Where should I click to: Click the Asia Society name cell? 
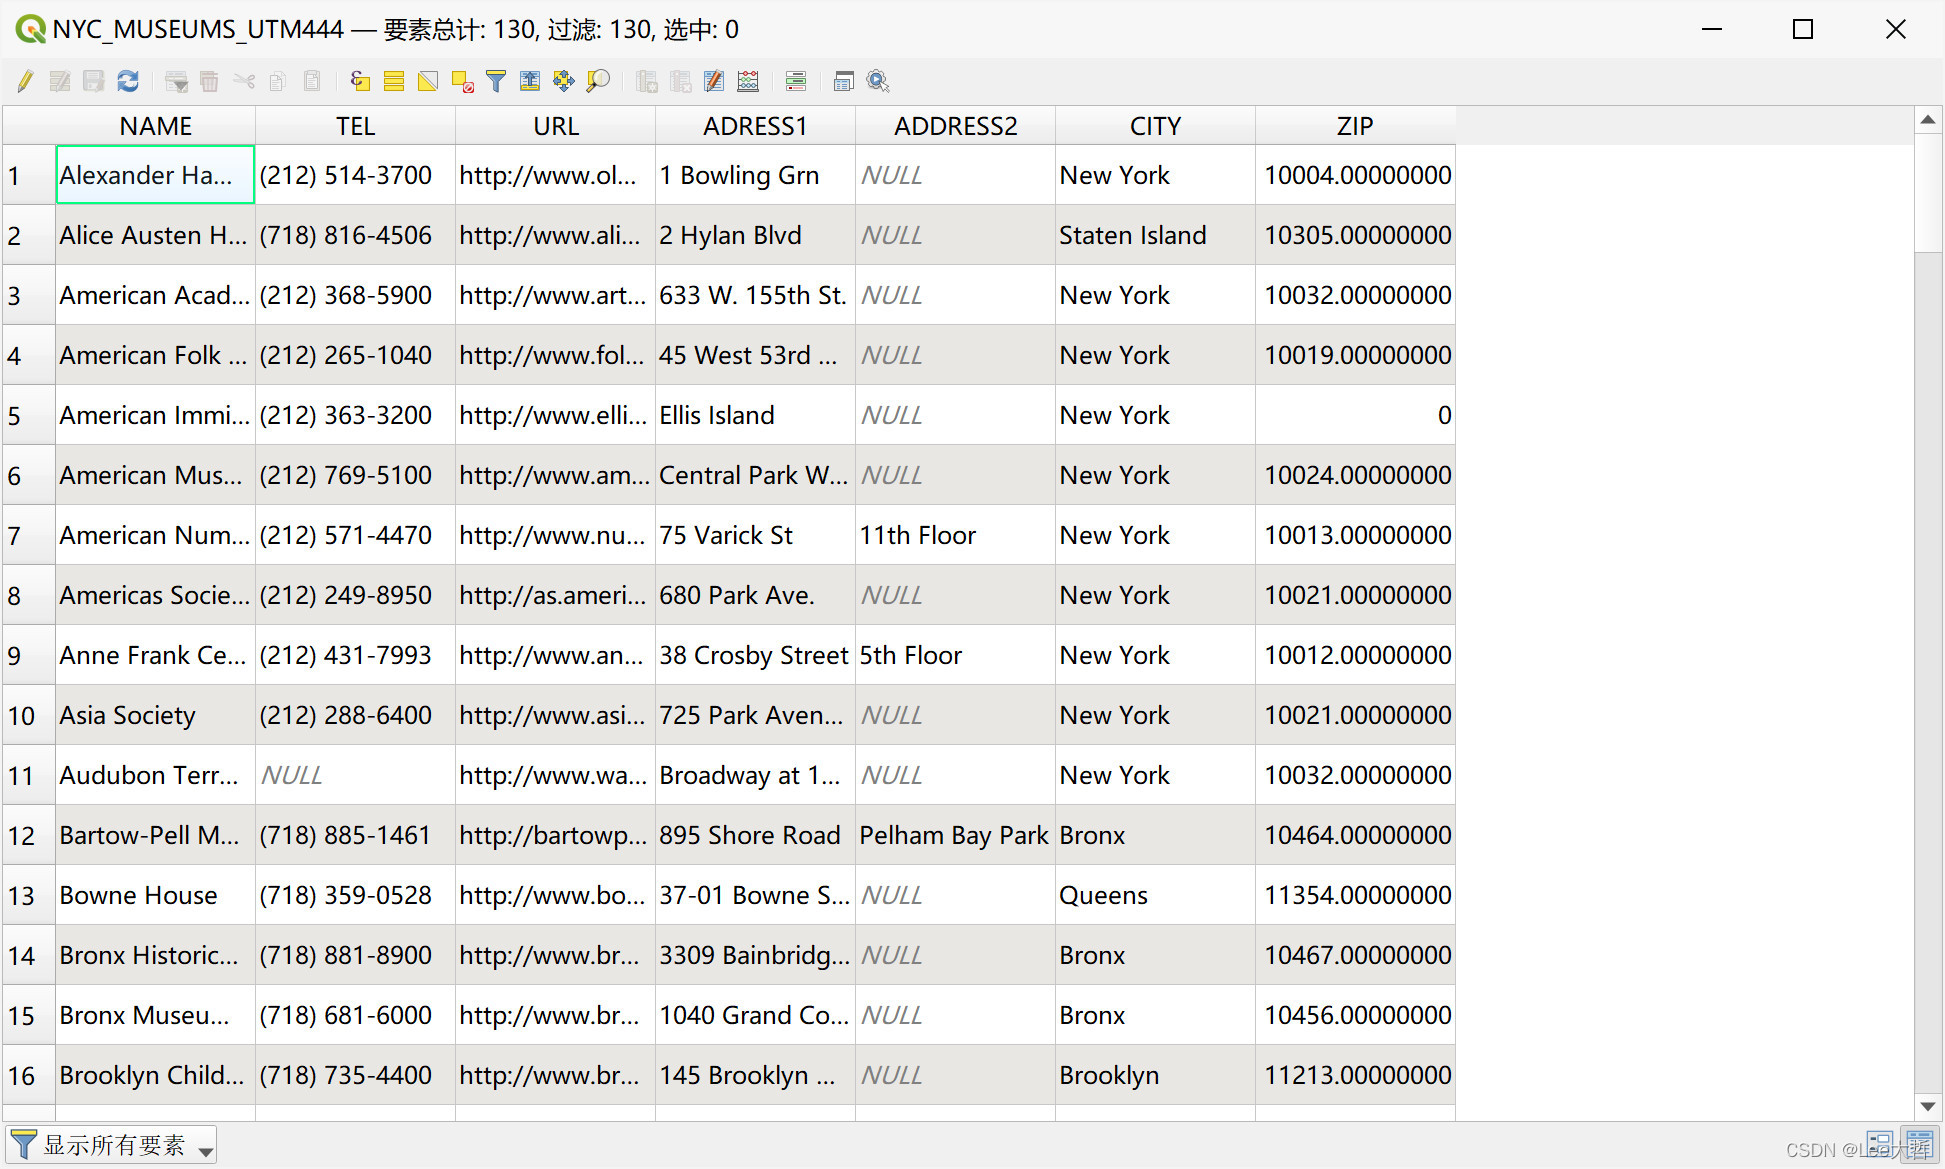point(155,715)
